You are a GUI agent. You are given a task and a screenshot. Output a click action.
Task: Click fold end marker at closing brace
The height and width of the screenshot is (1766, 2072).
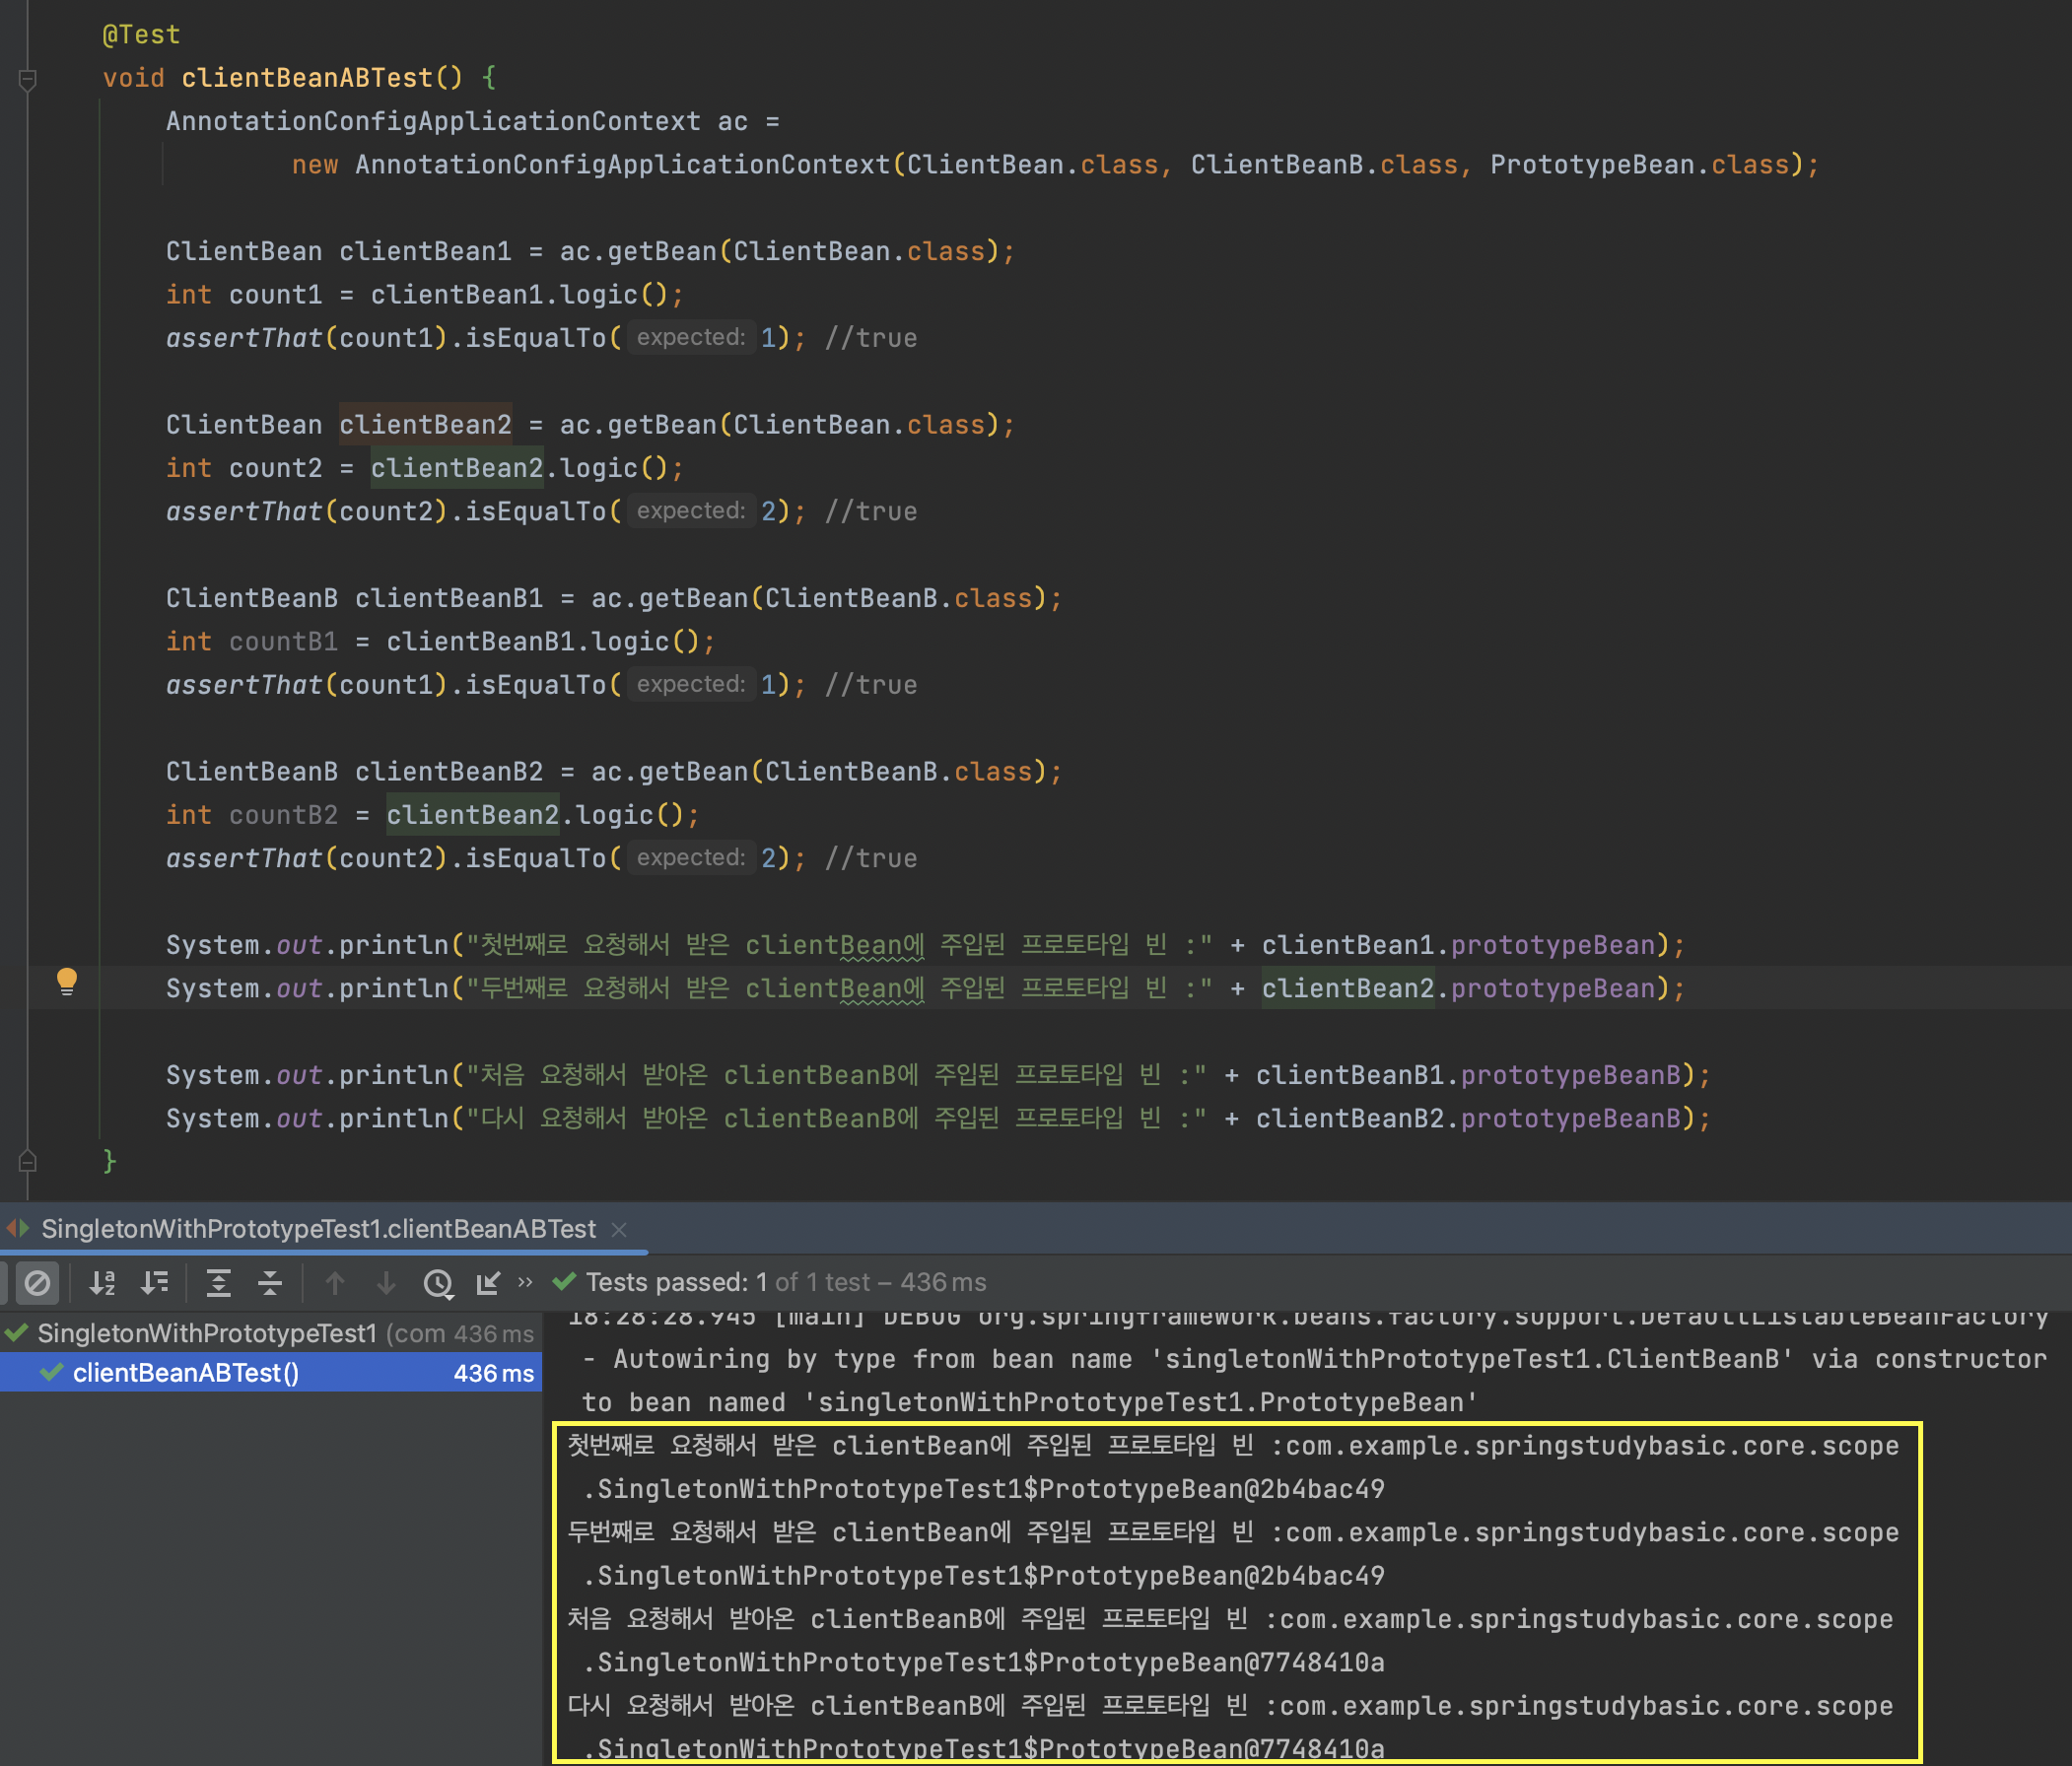click(28, 1161)
